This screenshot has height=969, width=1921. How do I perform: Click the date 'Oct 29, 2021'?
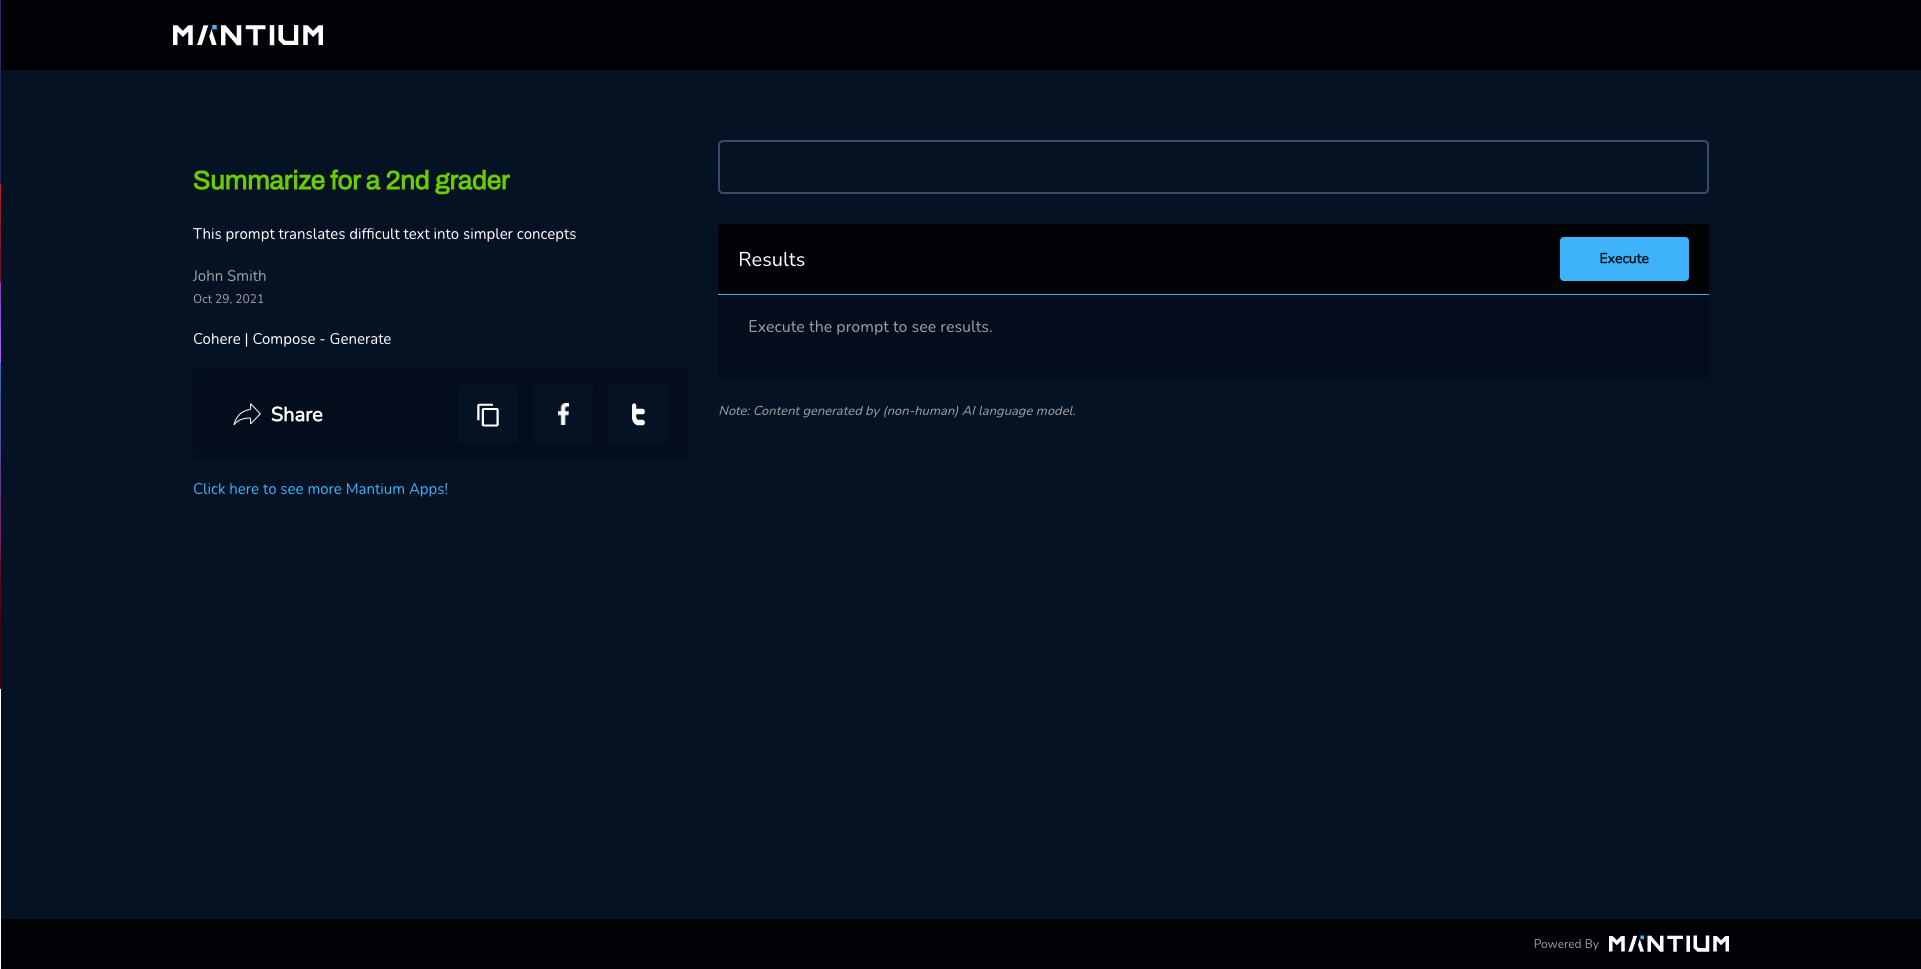point(228,299)
